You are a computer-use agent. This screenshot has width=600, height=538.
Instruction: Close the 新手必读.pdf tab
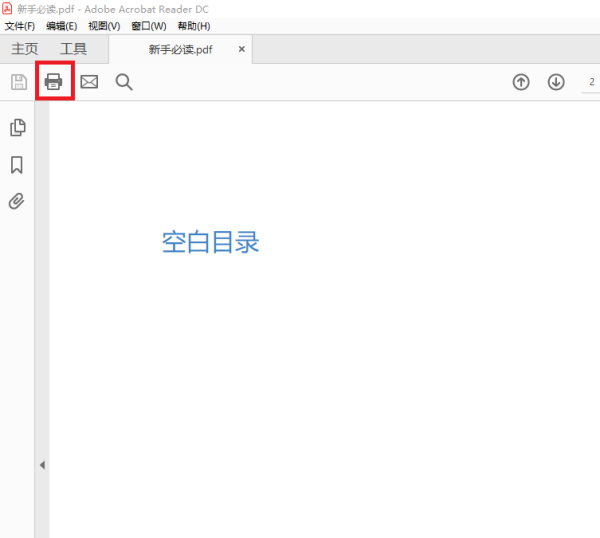(241, 49)
